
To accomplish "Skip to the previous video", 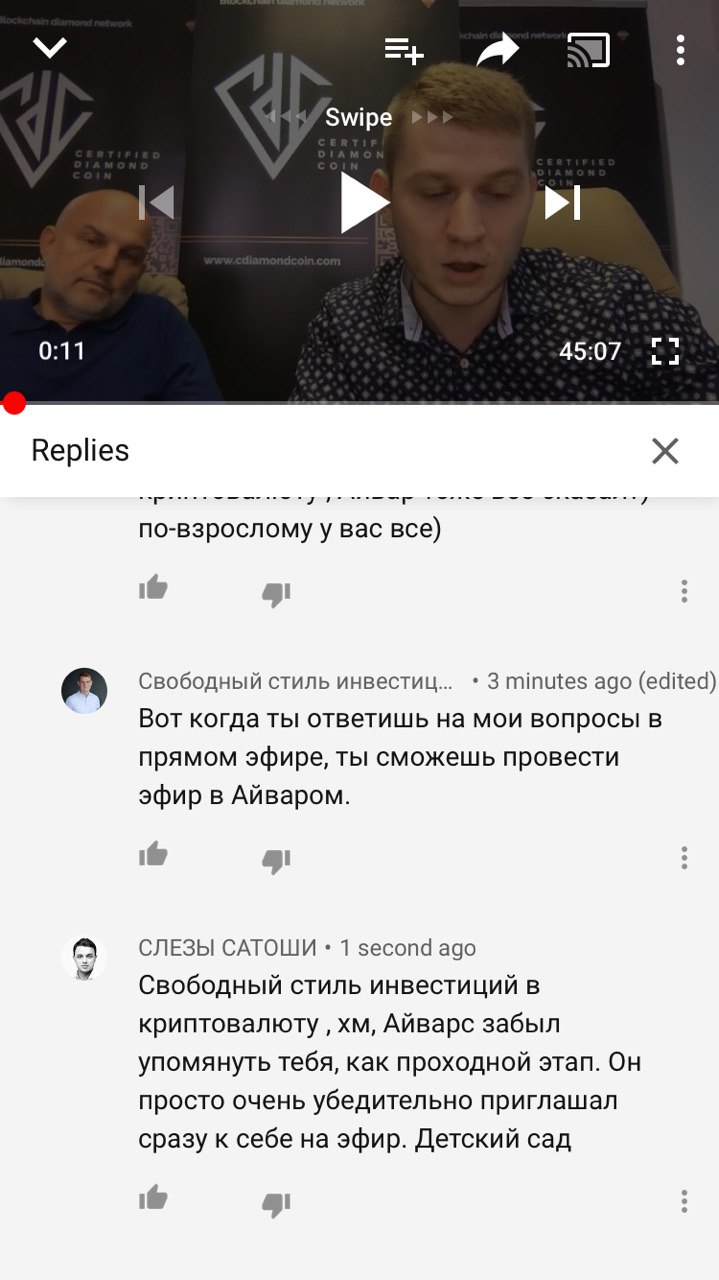I will click(156, 202).
